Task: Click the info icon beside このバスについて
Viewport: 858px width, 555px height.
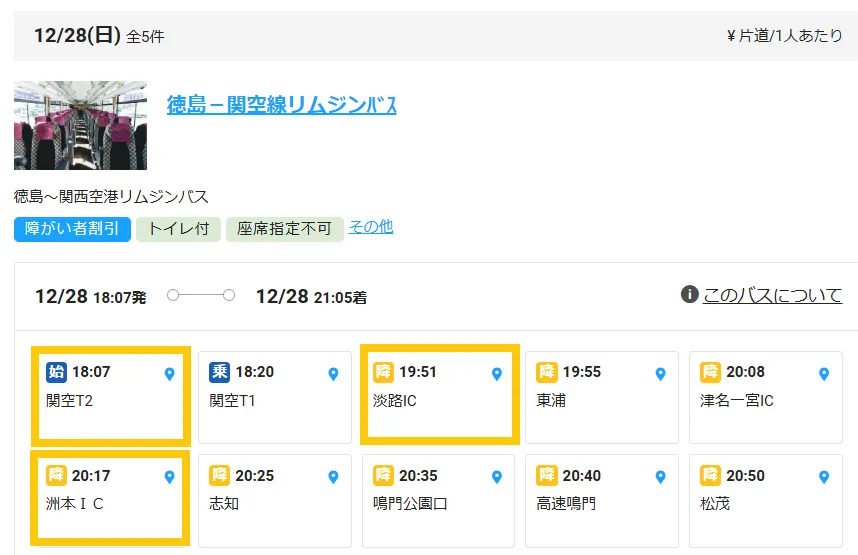Action: (x=689, y=294)
